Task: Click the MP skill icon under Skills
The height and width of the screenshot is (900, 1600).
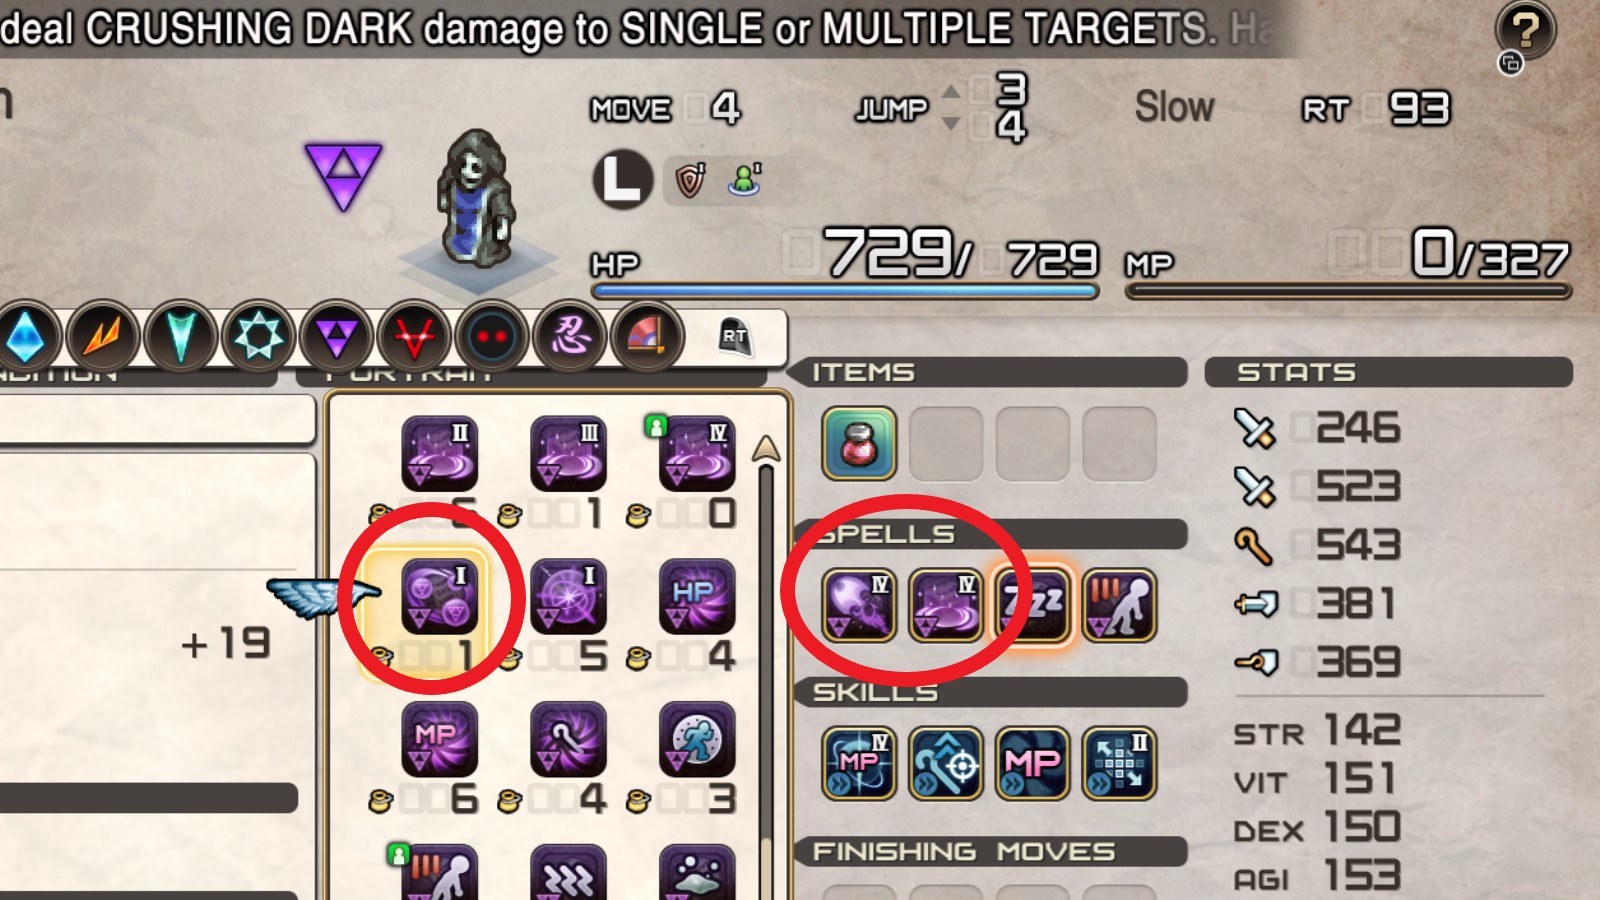Action: (1032, 764)
